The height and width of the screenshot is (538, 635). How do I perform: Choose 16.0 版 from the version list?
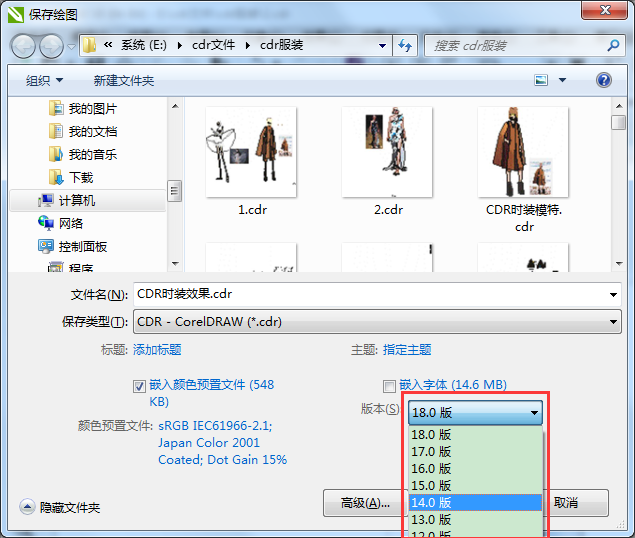pyautogui.click(x=475, y=468)
